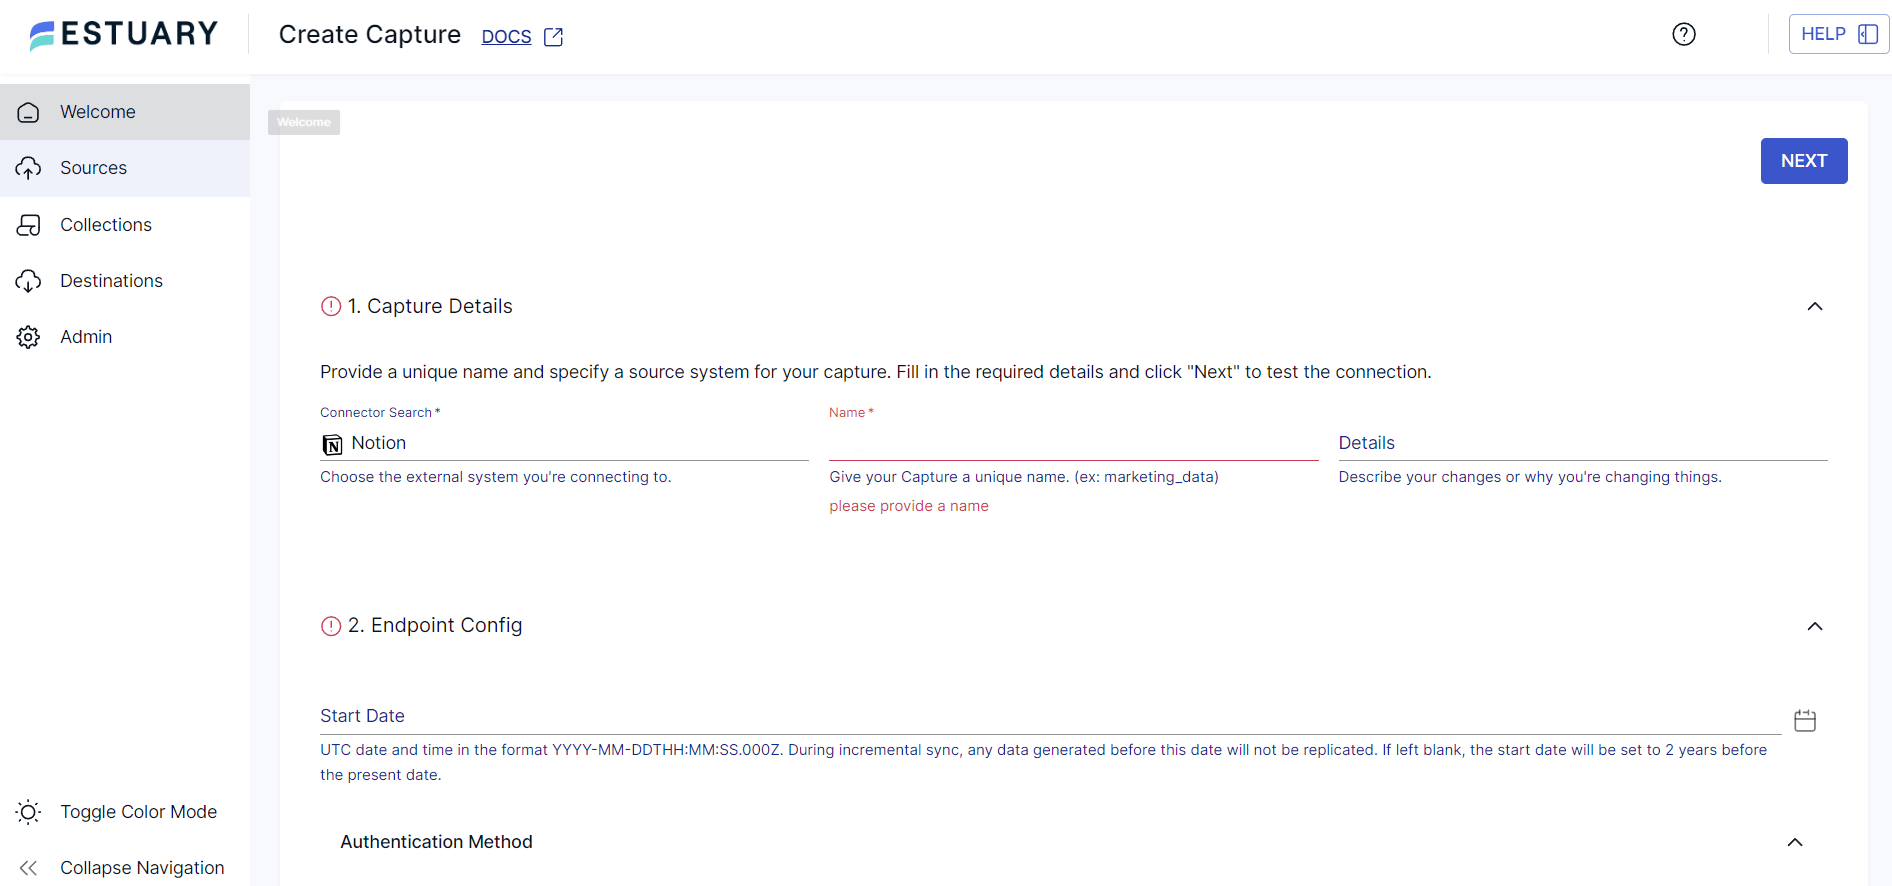Click the Estuary logo
The width and height of the screenshot is (1892, 886).
click(x=124, y=34)
